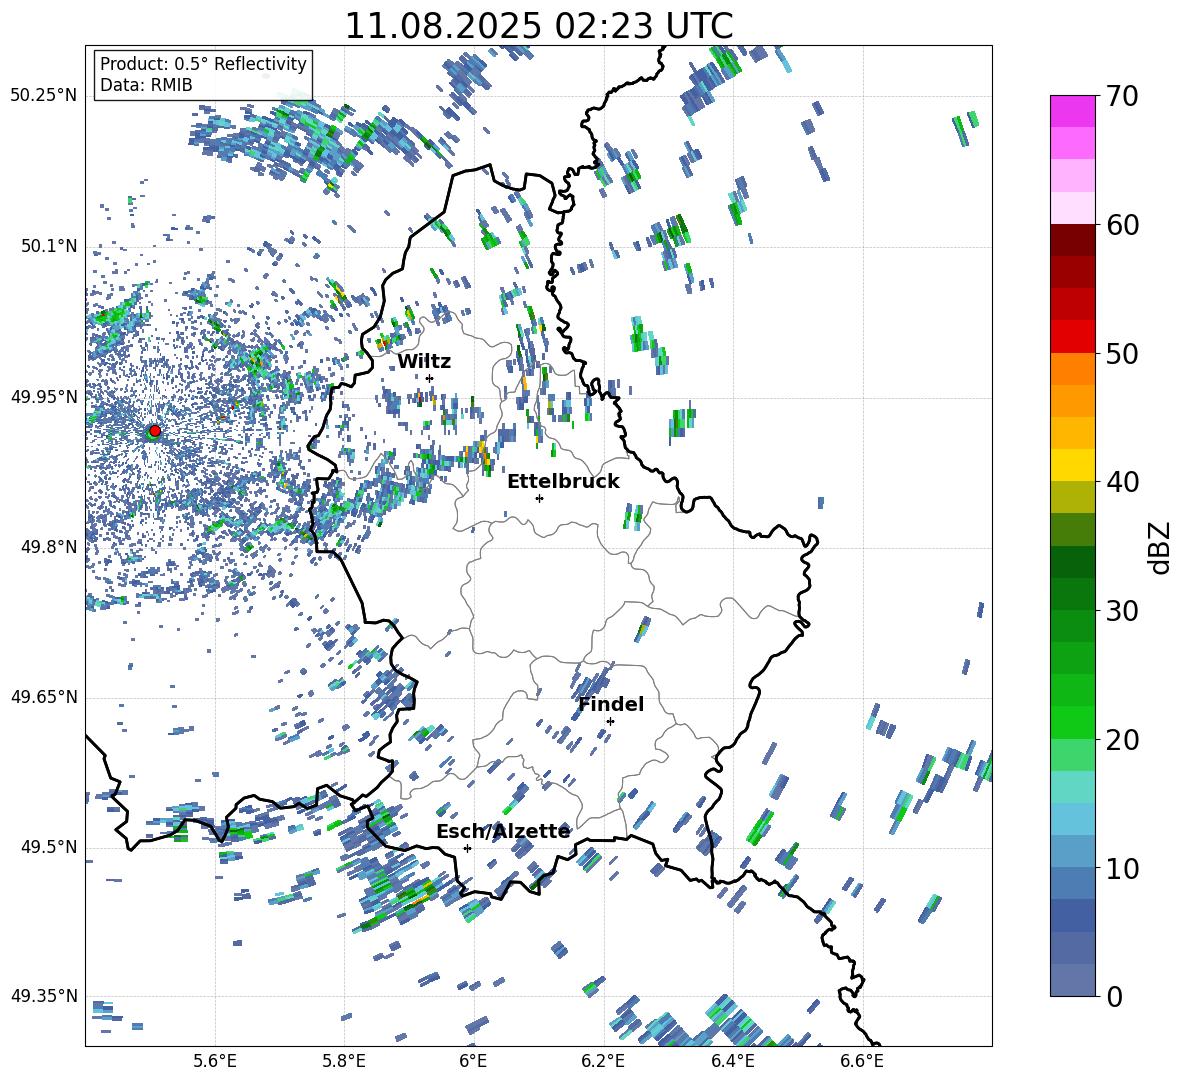Click the red radar site marker

coord(155,431)
